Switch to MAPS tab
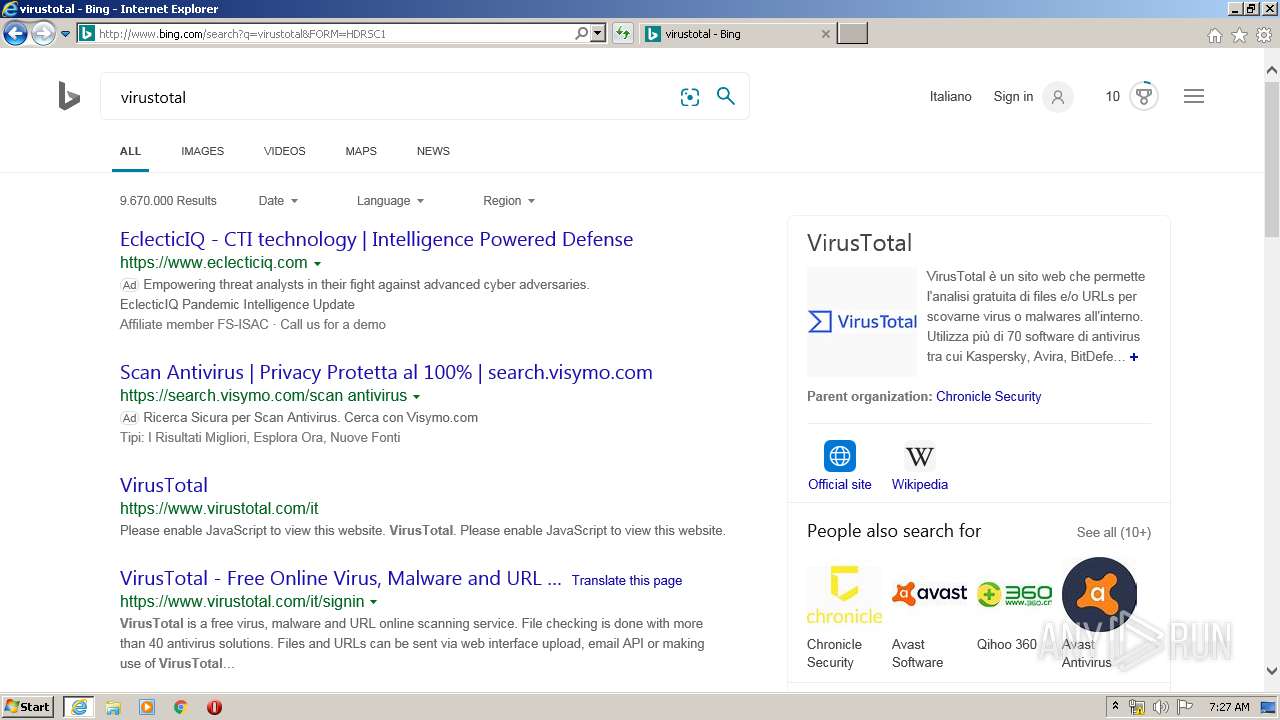The image size is (1280, 720). pos(361,151)
